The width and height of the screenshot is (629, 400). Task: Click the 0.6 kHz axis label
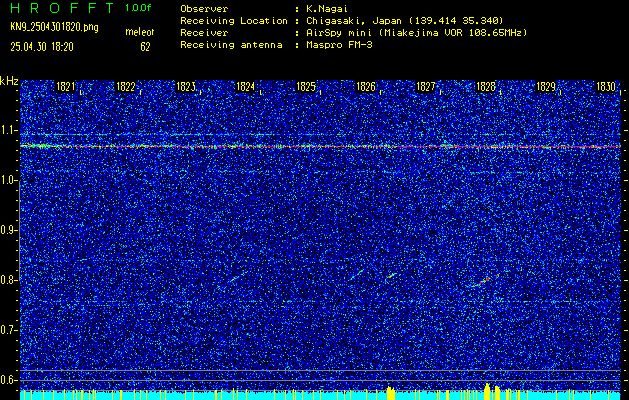coord(9,380)
